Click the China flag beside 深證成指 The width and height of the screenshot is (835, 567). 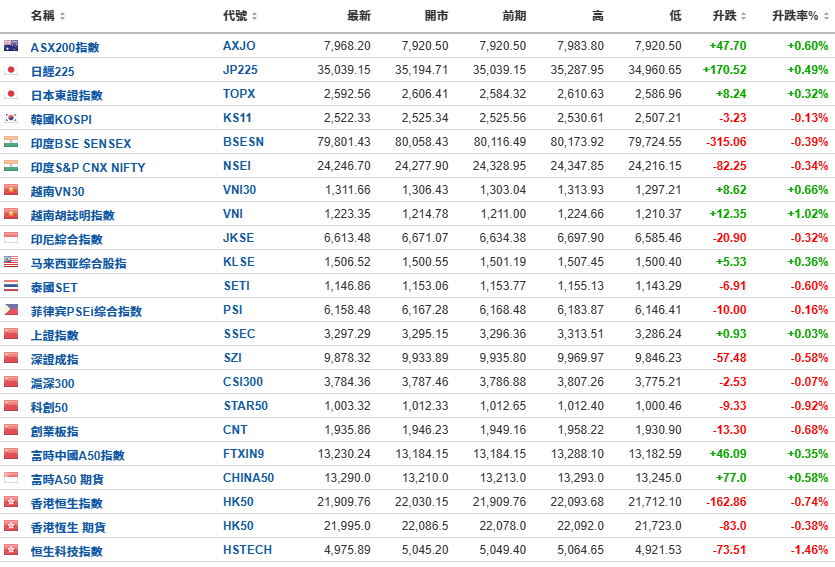[11, 358]
